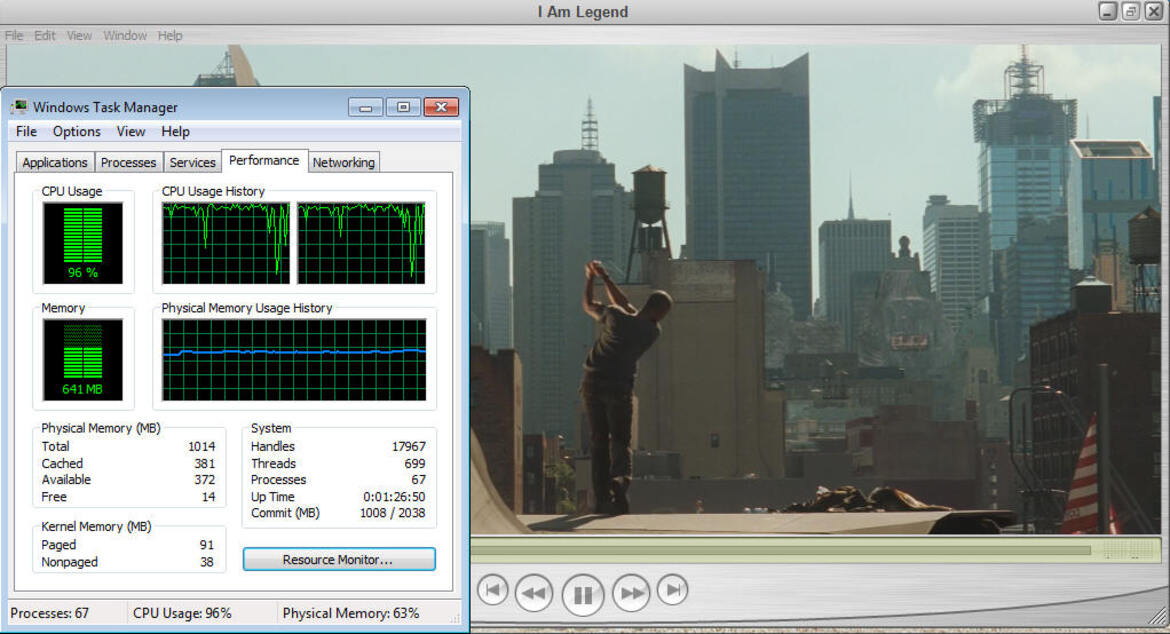Viewport: 1170px width, 634px height.
Task: Close the Windows Task Manager window
Action: (441, 107)
